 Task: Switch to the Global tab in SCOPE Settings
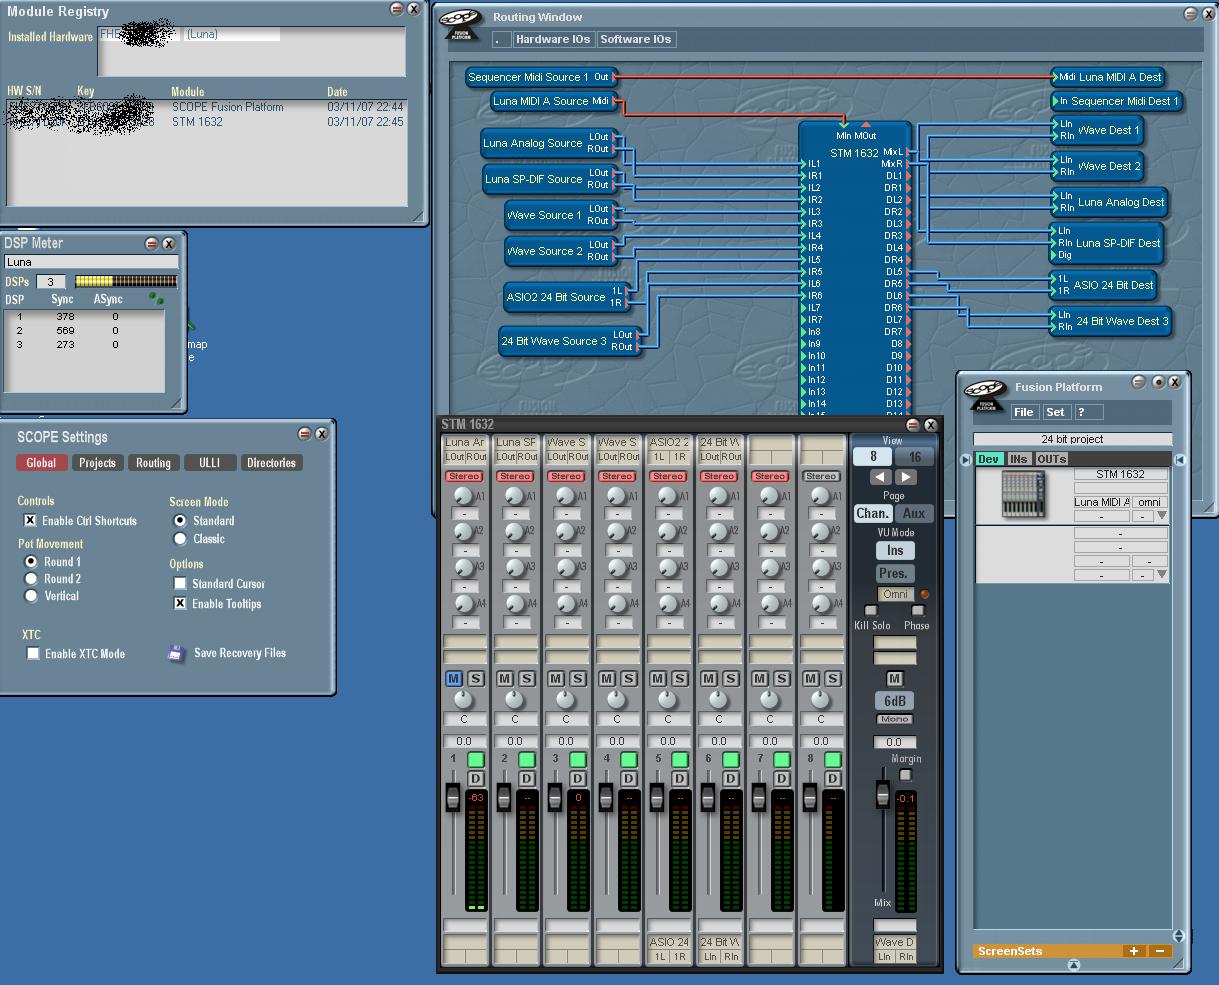pos(41,463)
